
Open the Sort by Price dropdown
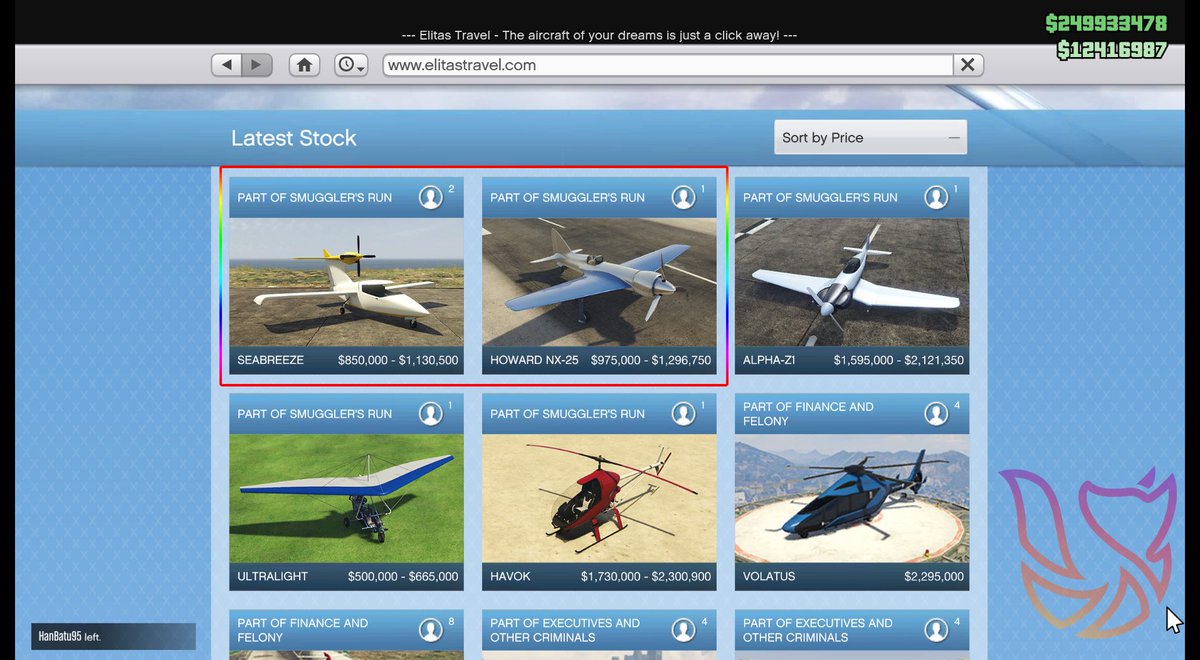coord(870,138)
